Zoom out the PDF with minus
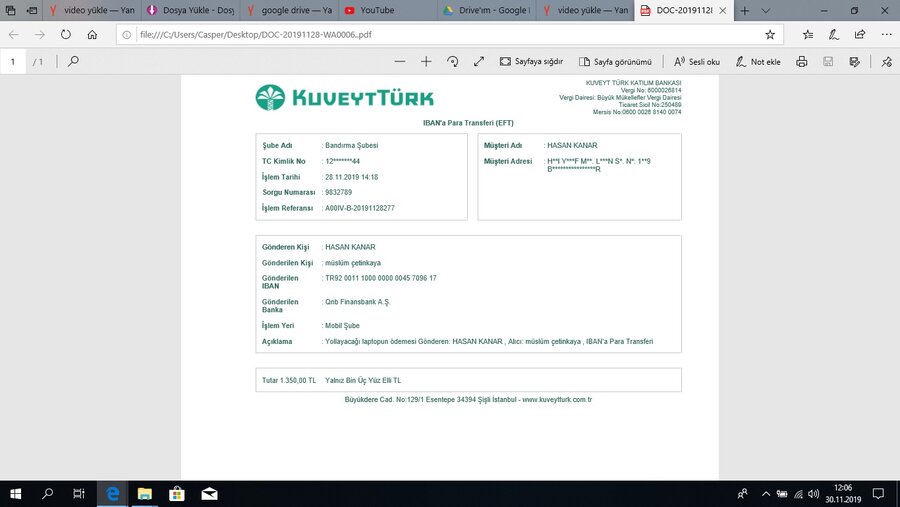This screenshot has width=900, height=507. [400, 61]
